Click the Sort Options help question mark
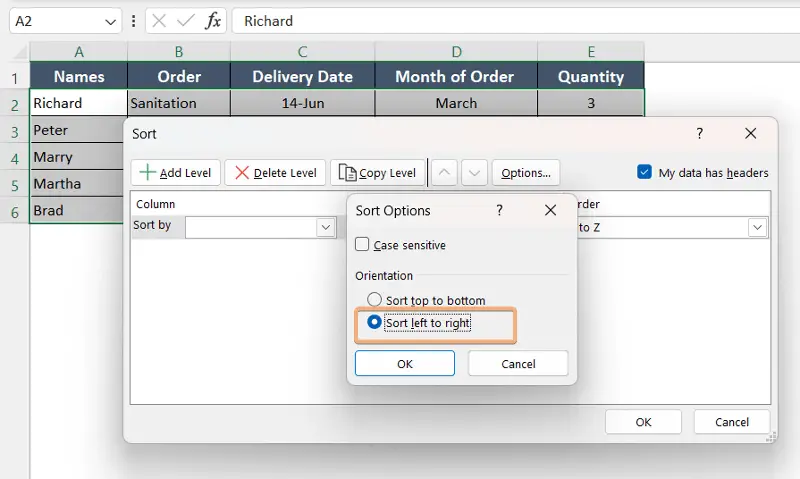800x479 pixels. click(499, 210)
